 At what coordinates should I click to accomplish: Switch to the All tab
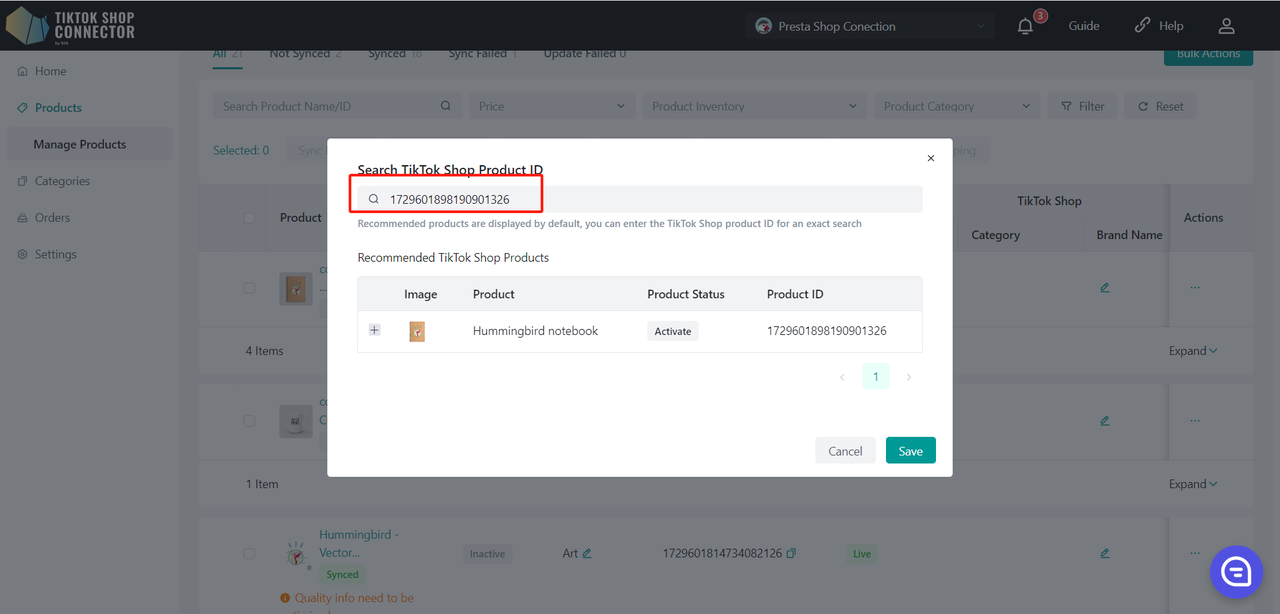coord(228,54)
